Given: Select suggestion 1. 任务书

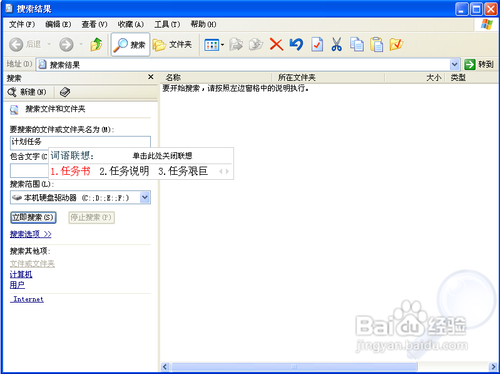Looking at the screenshot, I should [70, 171].
